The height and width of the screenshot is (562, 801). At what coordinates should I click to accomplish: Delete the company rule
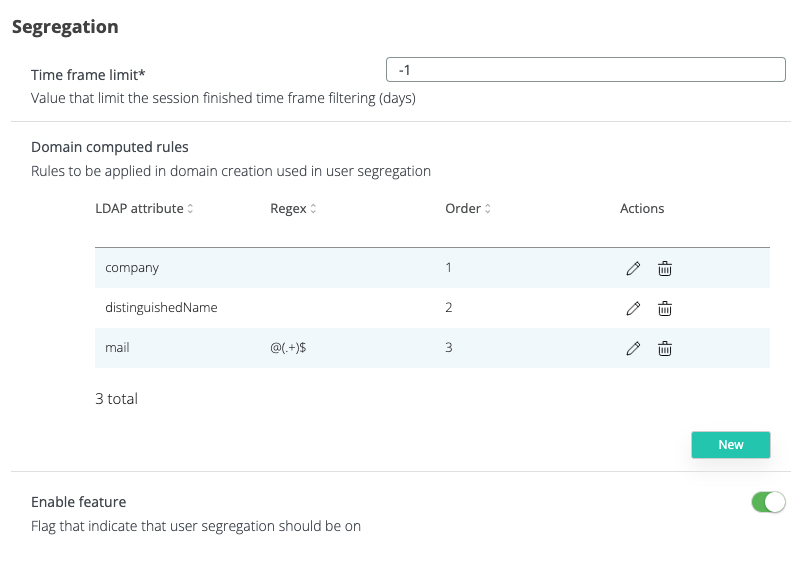click(x=664, y=268)
